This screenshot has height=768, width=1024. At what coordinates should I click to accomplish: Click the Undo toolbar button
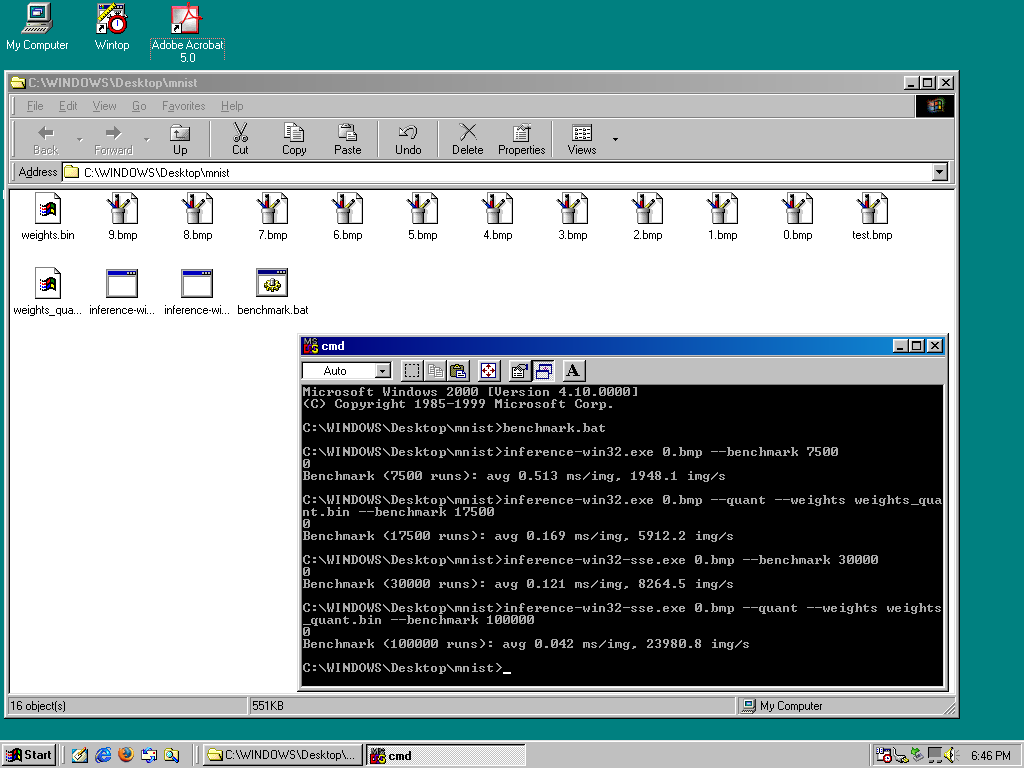pyautogui.click(x=408, y=139)
